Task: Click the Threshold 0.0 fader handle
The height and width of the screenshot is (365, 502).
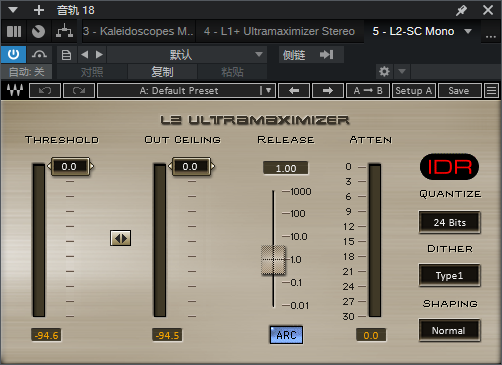Action: 70,166
